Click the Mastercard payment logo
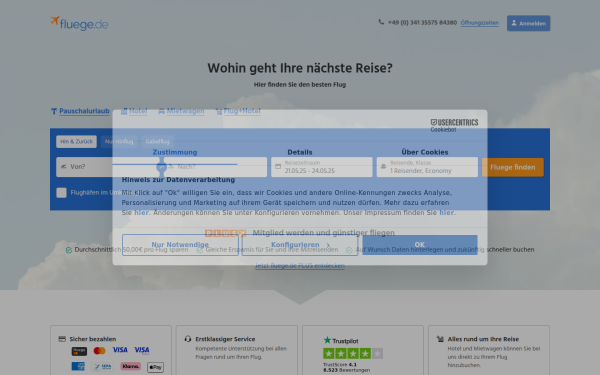Screen dimensions: 600x375 pos(99,351)
